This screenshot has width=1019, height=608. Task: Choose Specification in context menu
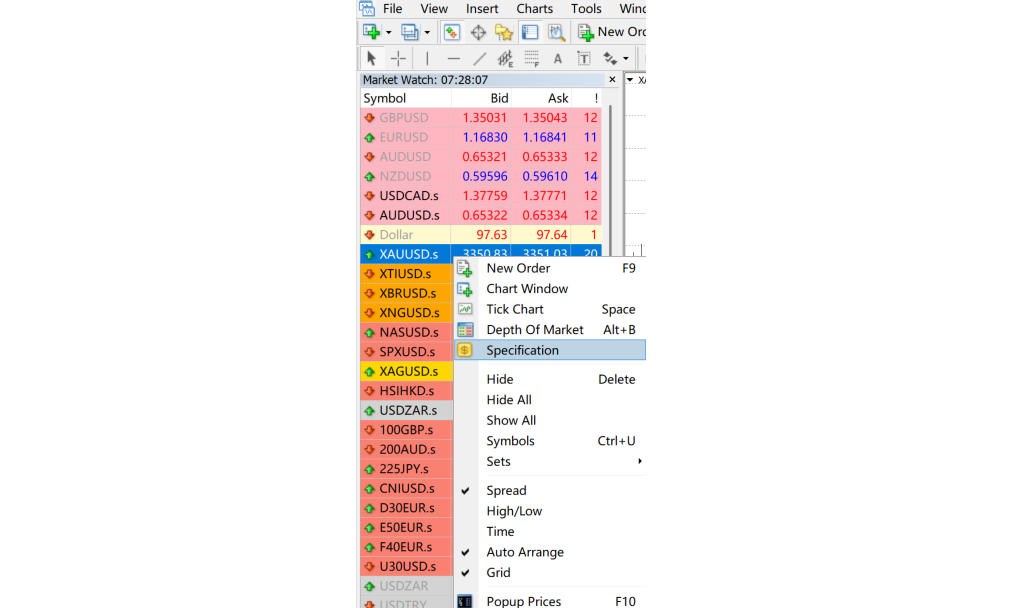click(x=550, y=350)
